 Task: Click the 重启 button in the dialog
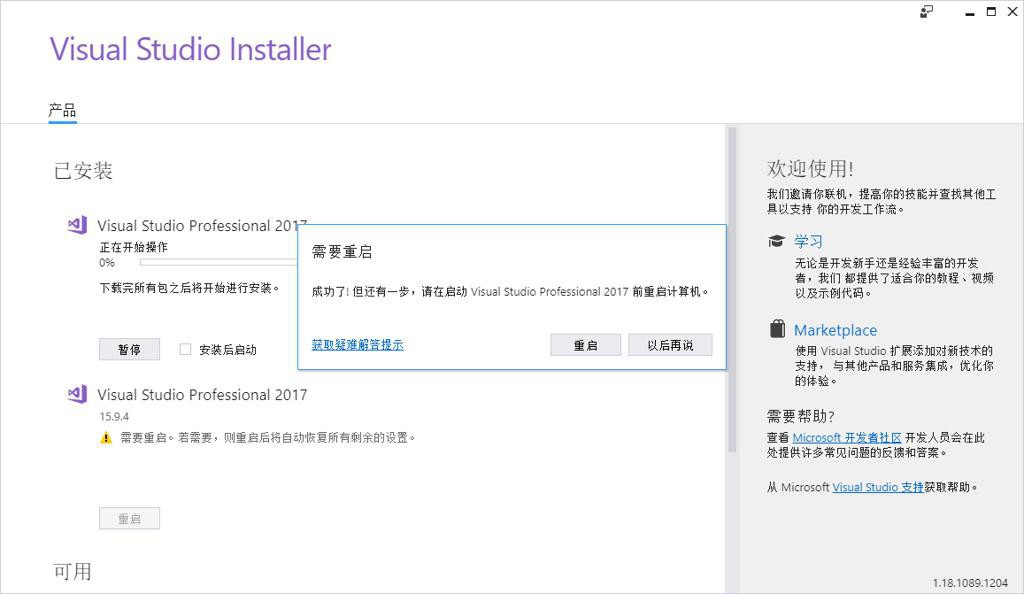coord(585,345)
